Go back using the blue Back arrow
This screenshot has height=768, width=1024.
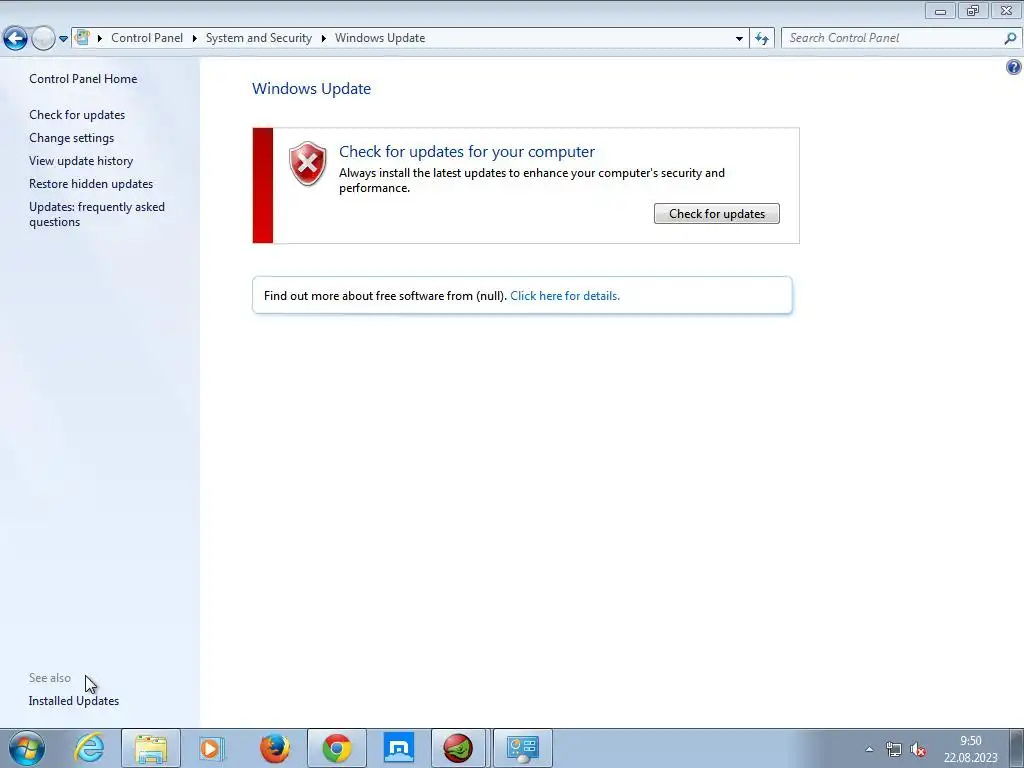pyautogui.click(x=15, y=38)
